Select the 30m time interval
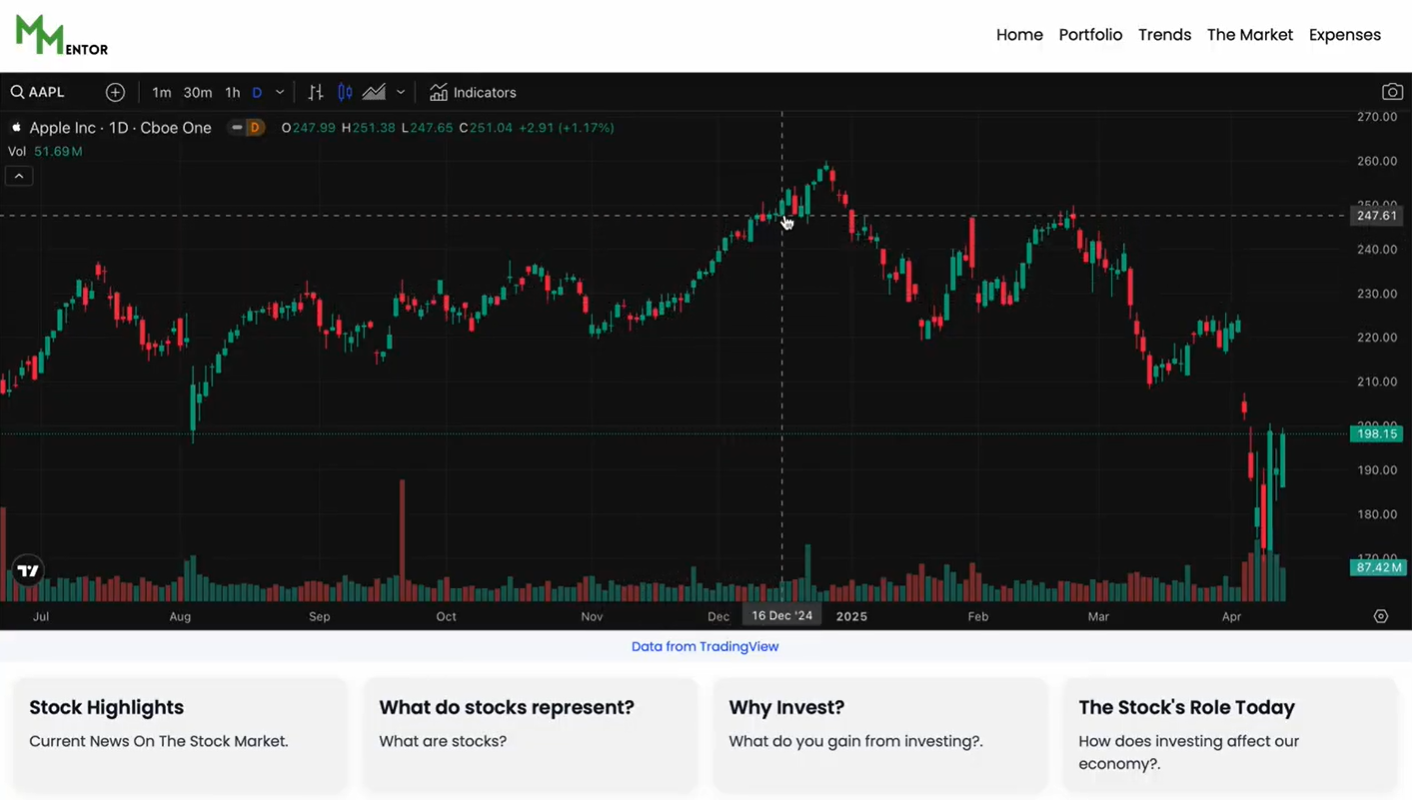The height and width of the screenshot is (800, 1412). coord(197,92)
